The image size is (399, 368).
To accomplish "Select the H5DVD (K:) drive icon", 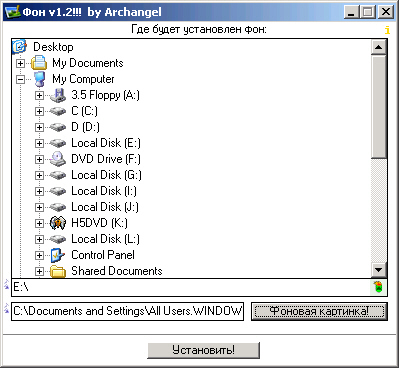I will click(x=58, y=223).
